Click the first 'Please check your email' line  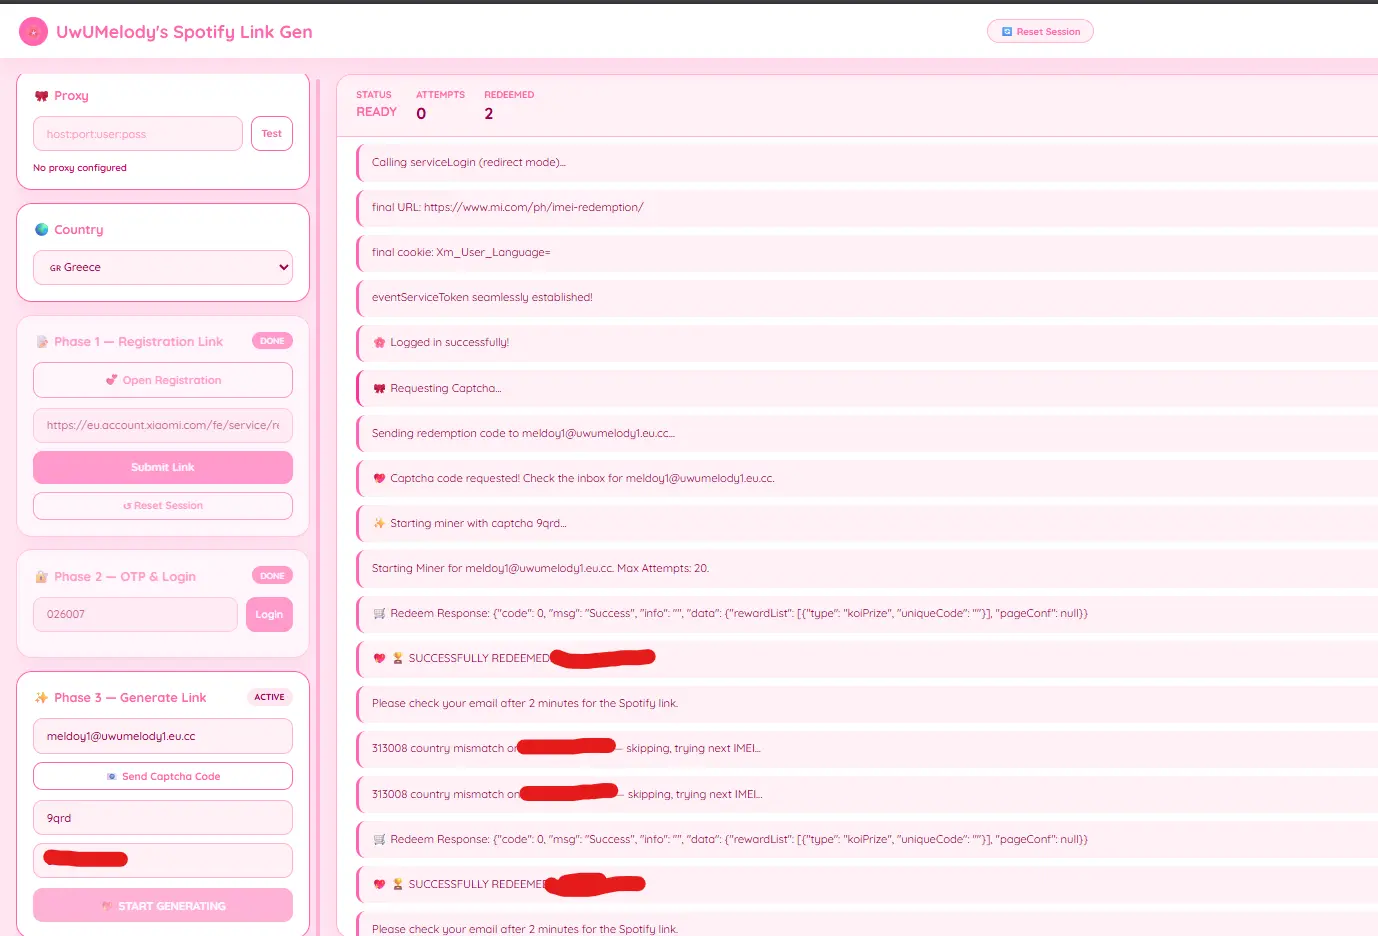867,703
